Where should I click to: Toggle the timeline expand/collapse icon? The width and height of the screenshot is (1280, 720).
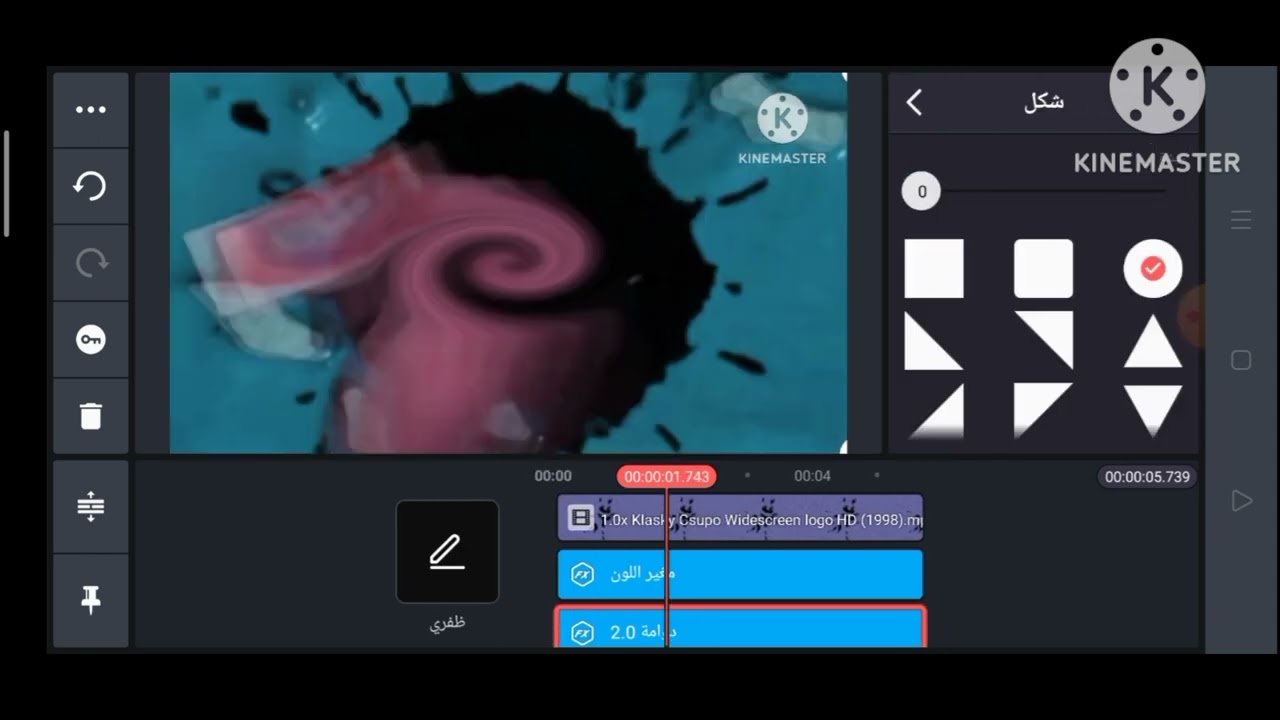point(91,507)
